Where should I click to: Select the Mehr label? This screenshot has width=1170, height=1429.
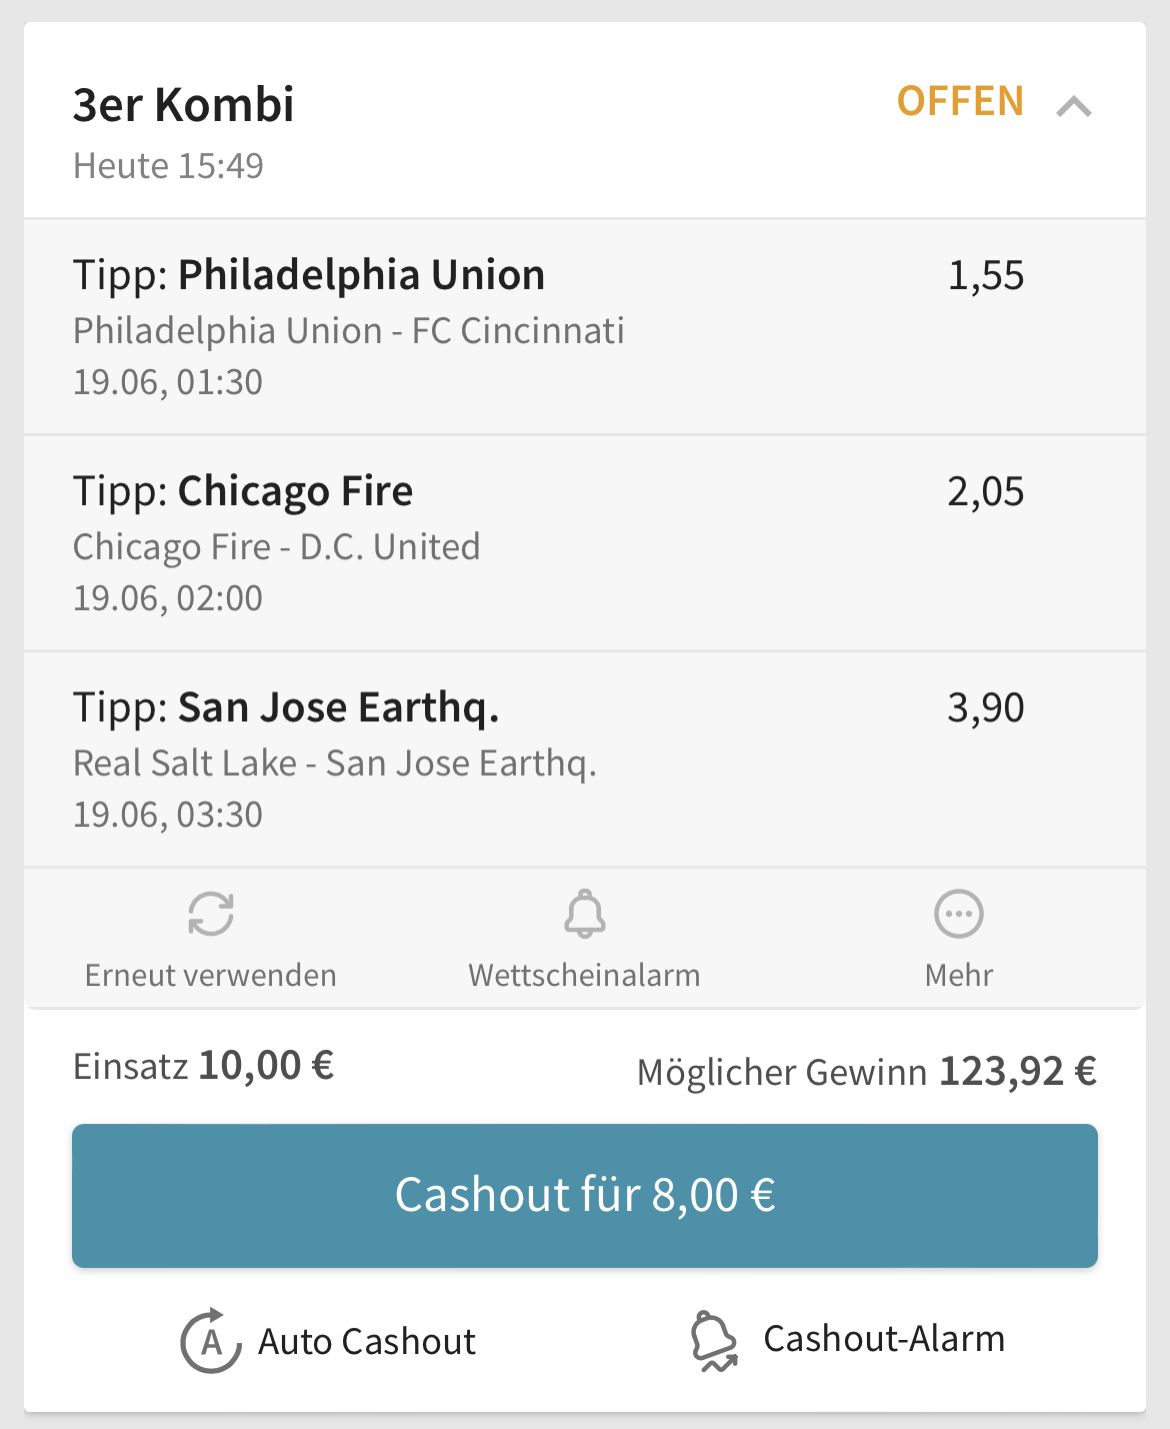[x=959, y=975]
